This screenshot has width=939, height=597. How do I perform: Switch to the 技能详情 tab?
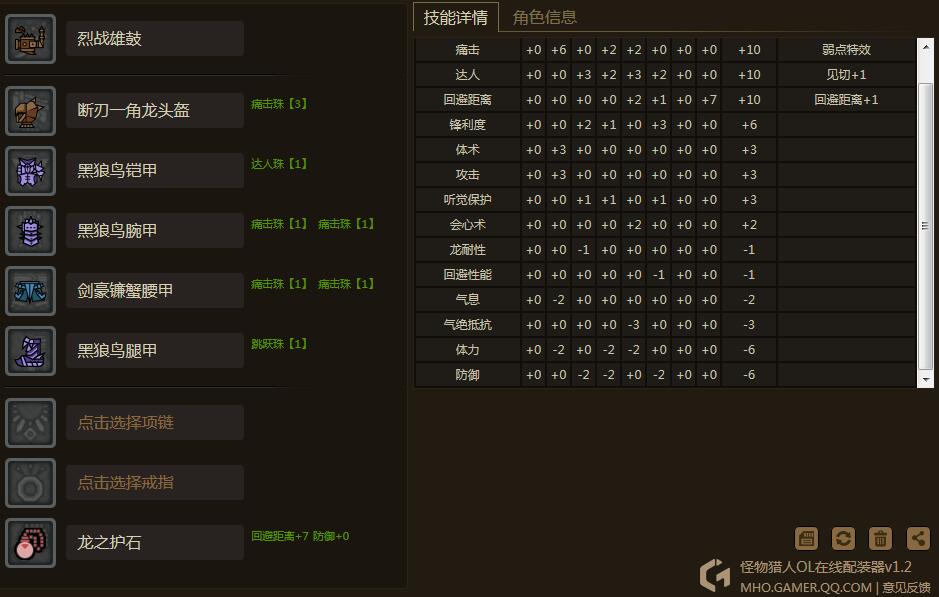456,17
